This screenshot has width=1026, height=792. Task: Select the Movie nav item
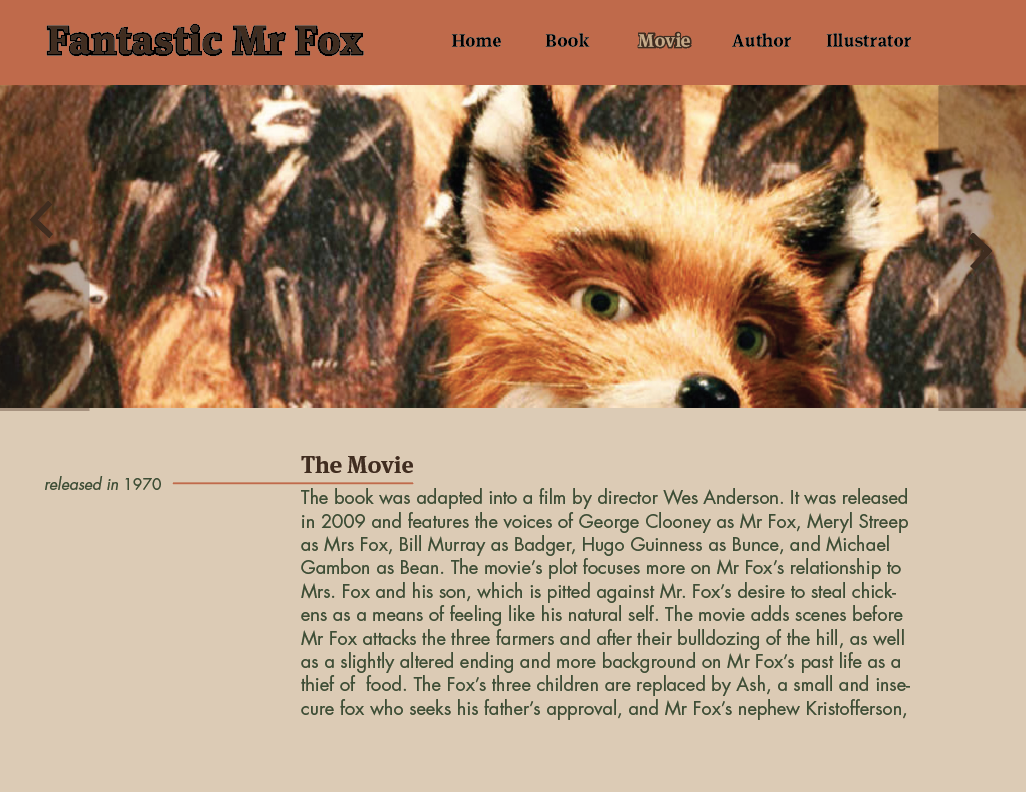pos(664,41)
